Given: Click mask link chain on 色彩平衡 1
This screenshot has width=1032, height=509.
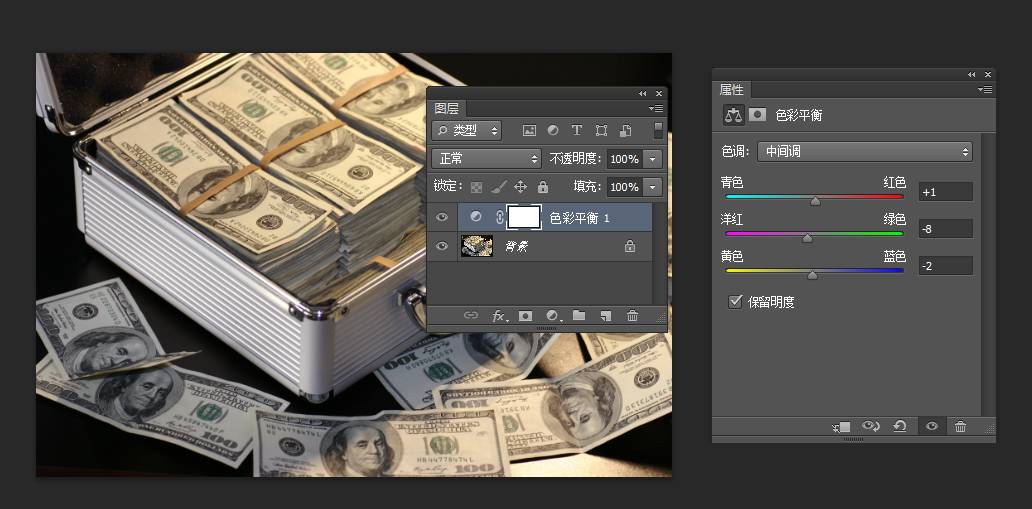Looking at the screenshot, I should [500, 217].
